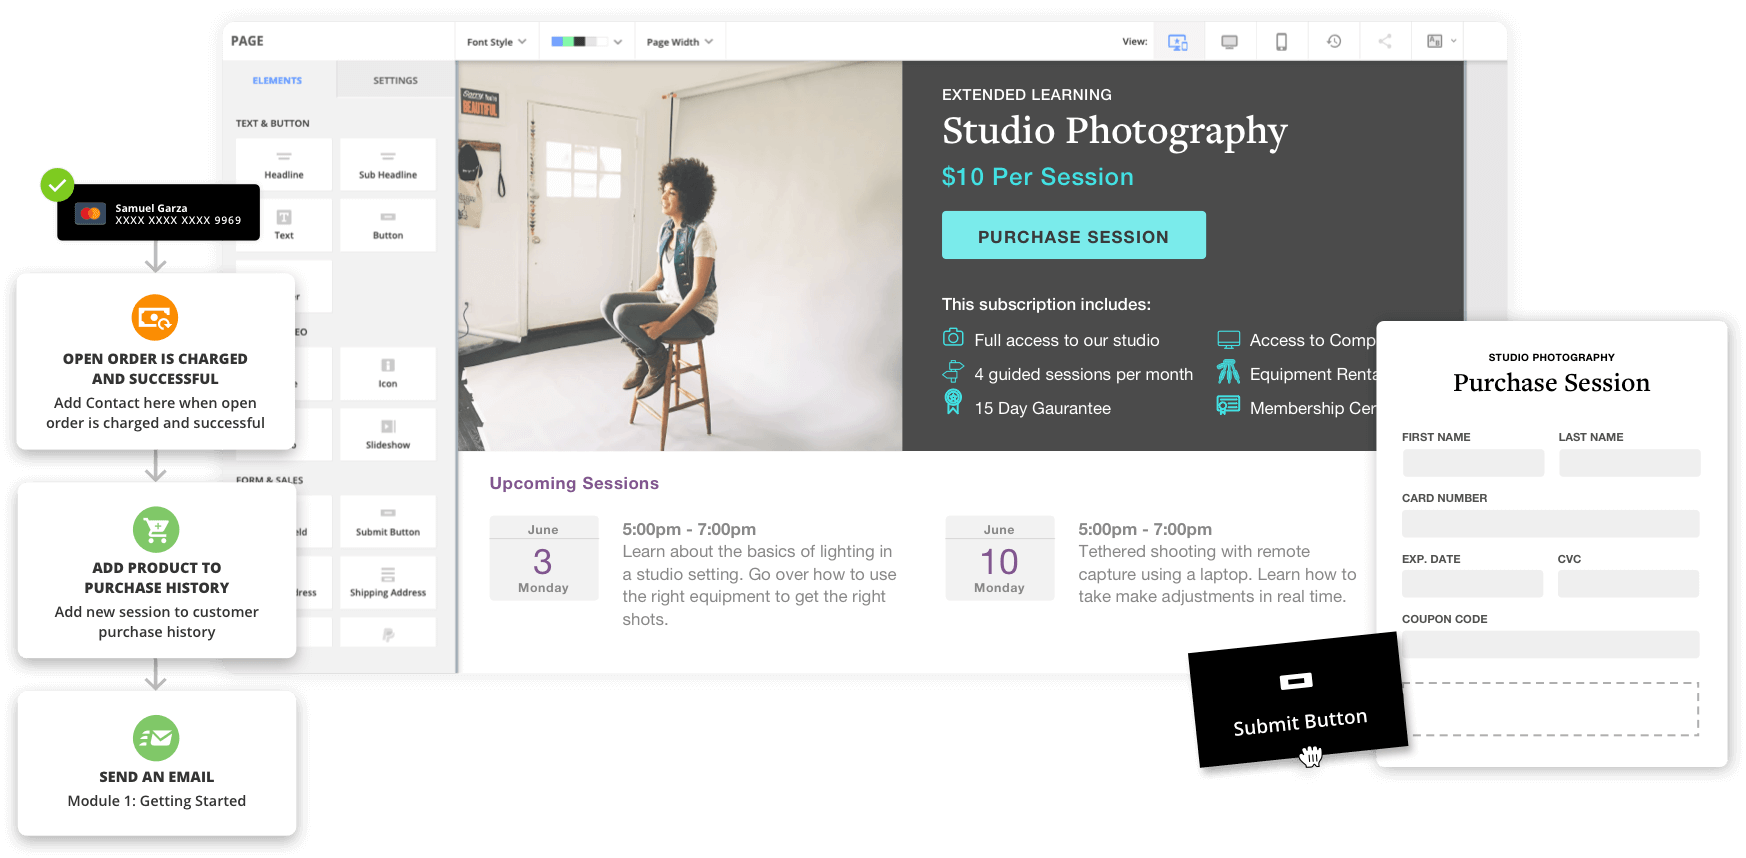Image resolution: width=1746 pixels, height=858 pixels.
Task: Expand the Font Style dropdown
Action: click(496, 42)
